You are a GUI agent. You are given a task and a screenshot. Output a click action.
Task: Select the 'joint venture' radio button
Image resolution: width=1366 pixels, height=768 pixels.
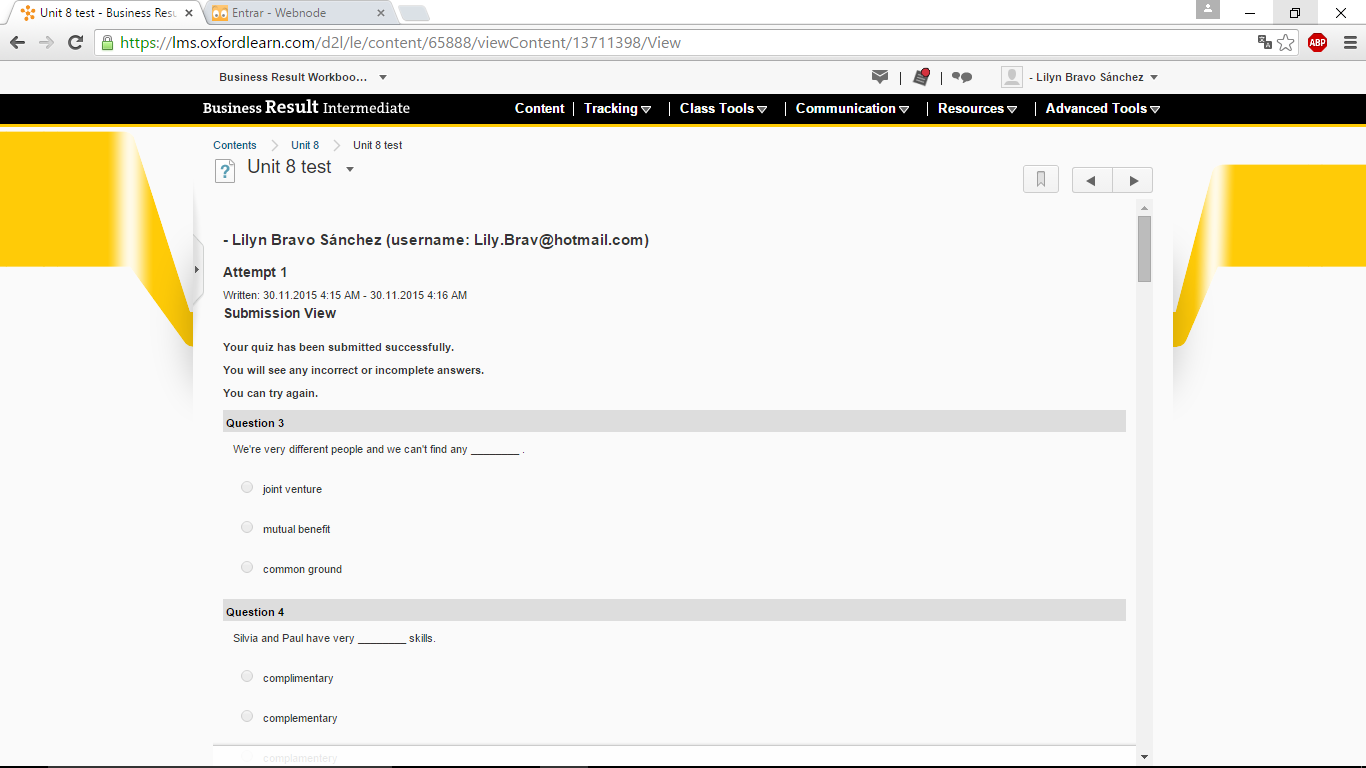tap(247, 488)
